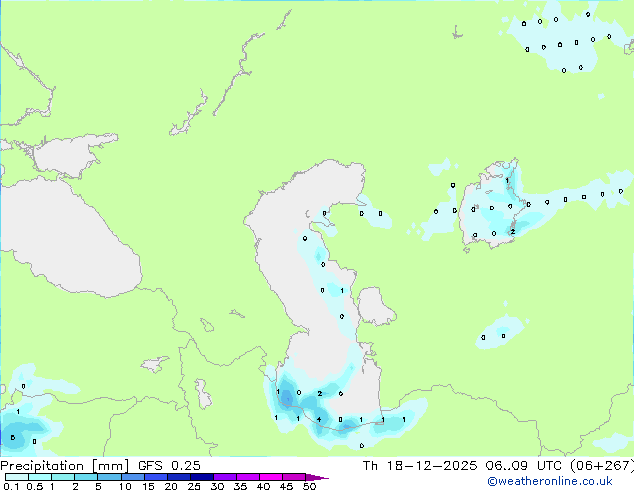Click the legend label "50"
634x490 pixels.
[x=309, y=486]
